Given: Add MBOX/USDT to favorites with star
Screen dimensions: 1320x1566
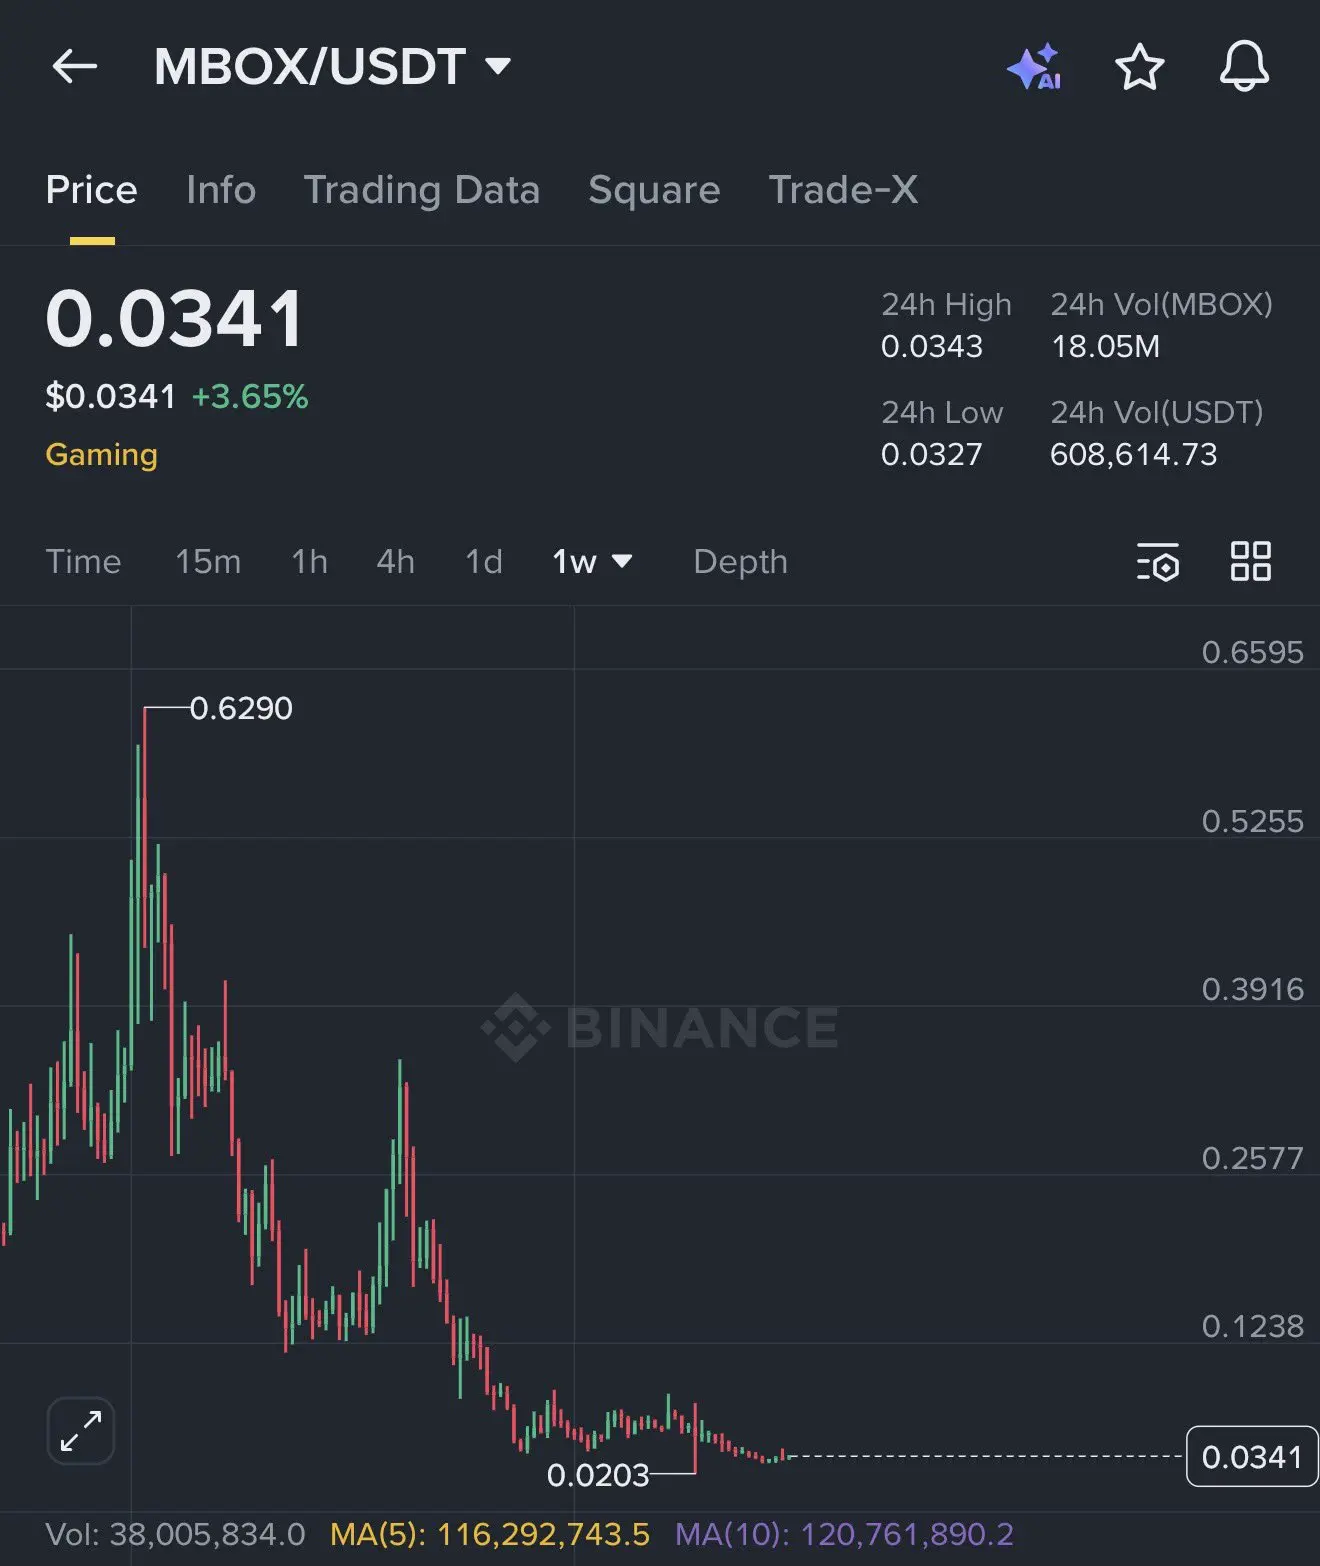Looking at the screenshot, I should pyautogui.click(x=1139, y=67).
